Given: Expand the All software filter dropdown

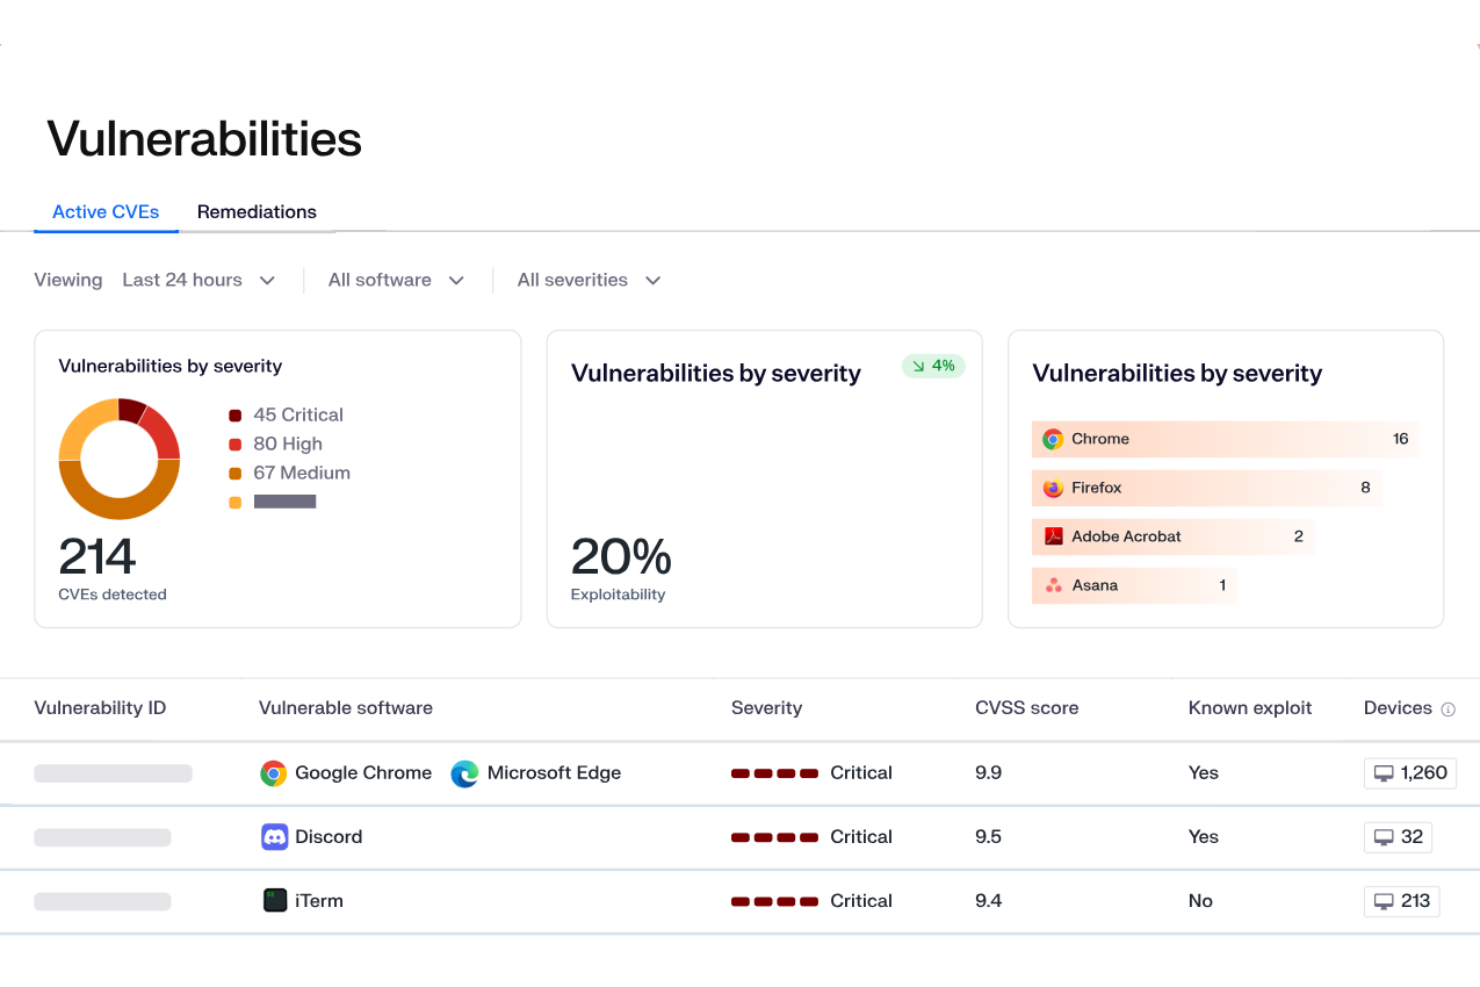Looking at the screenshot, I should [x=396, y=280].
